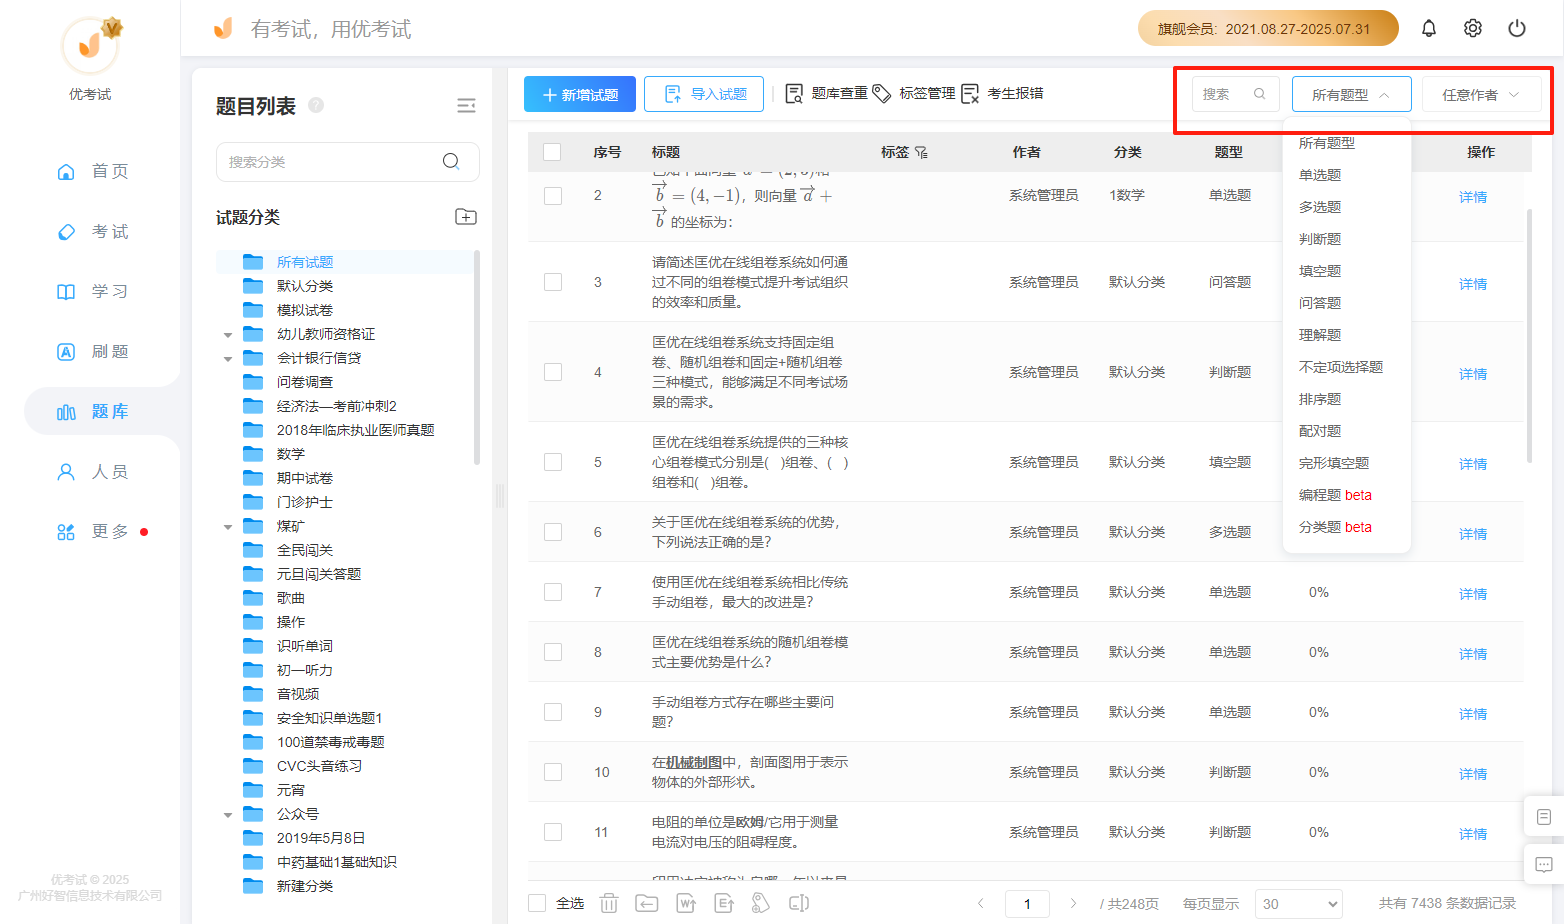Open 学习 in the sidebar
Screen dimensions: 1564x924
coord(92,291)
